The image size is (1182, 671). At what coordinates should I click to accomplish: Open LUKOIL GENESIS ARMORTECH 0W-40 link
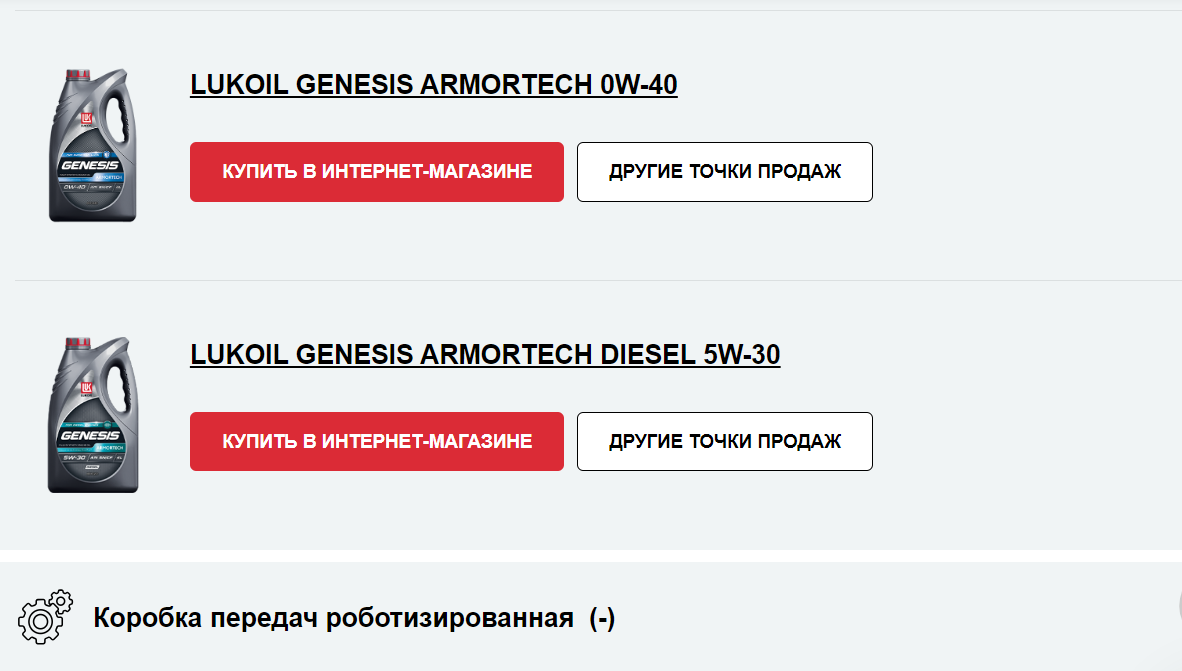(433, 84)
